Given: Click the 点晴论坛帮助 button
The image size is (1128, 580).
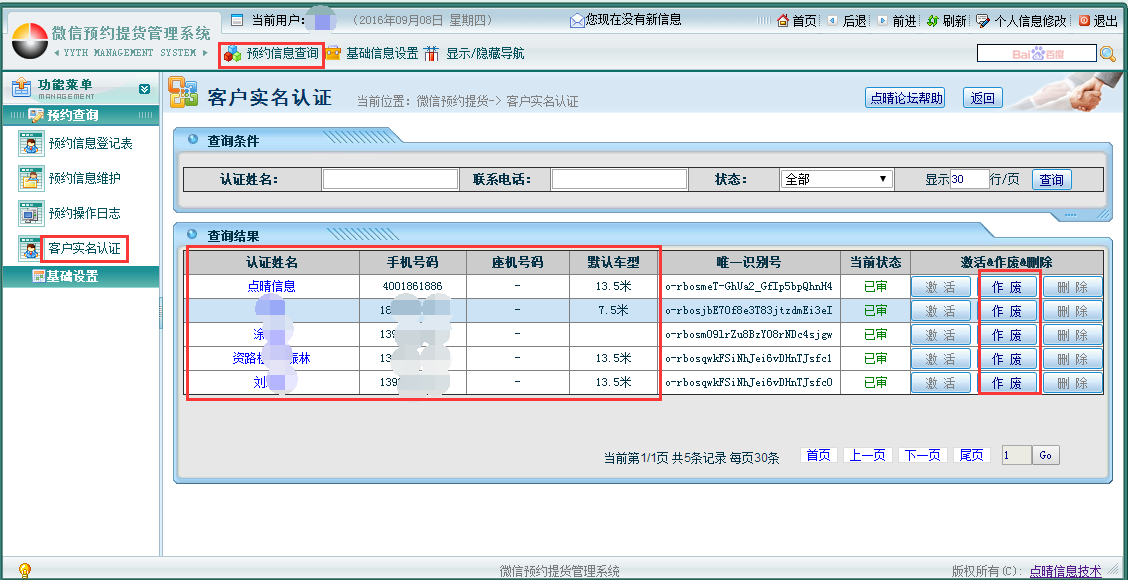Looking at the screenshot, I should 905,98.
